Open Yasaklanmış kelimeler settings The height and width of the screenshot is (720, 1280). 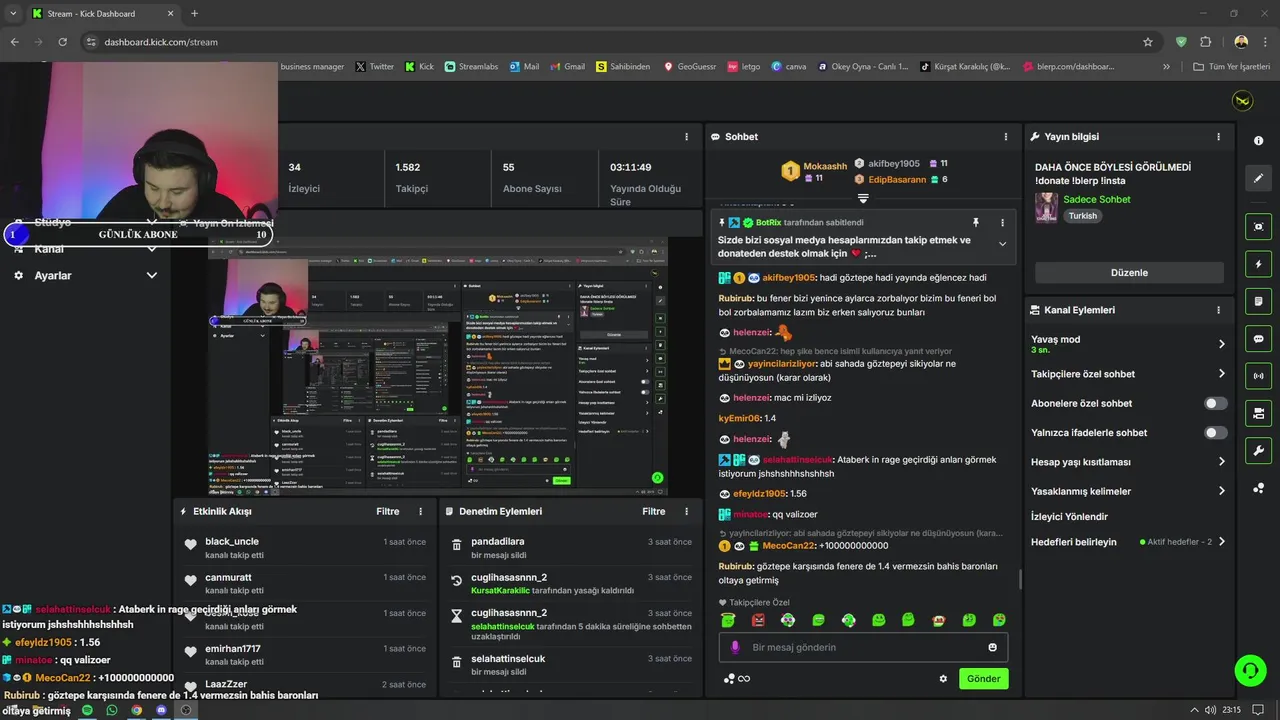point(1128,491)
